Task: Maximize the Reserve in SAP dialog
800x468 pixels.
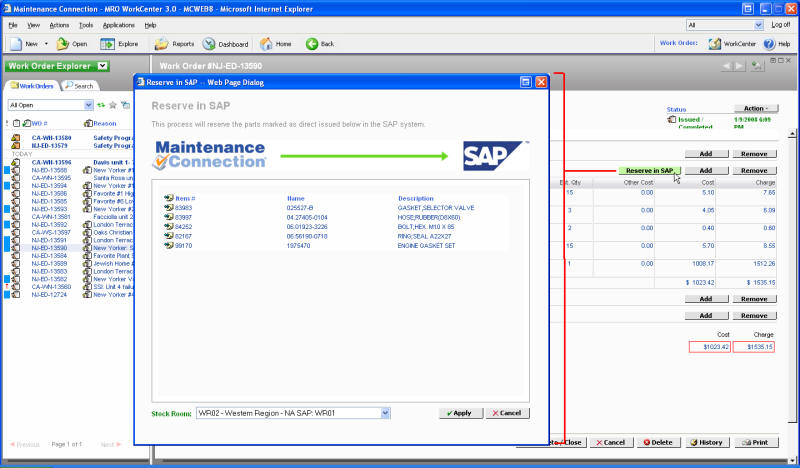Action: pyautogui.click(x=526, y=82)
